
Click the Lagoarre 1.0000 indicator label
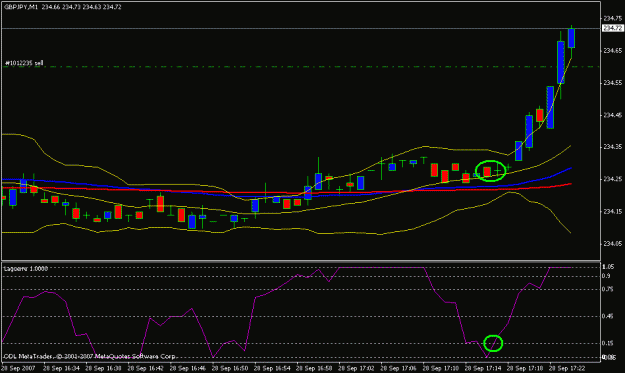[26, 269]
